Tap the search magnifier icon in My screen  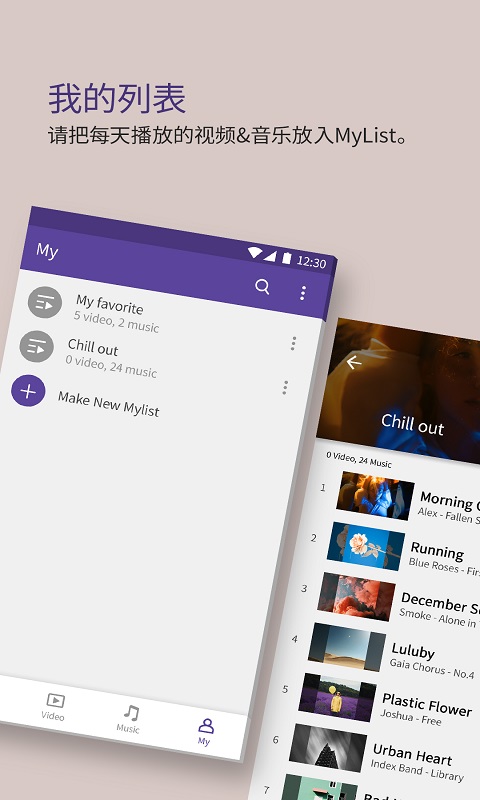pyautogui.click(x=262, y=286)
